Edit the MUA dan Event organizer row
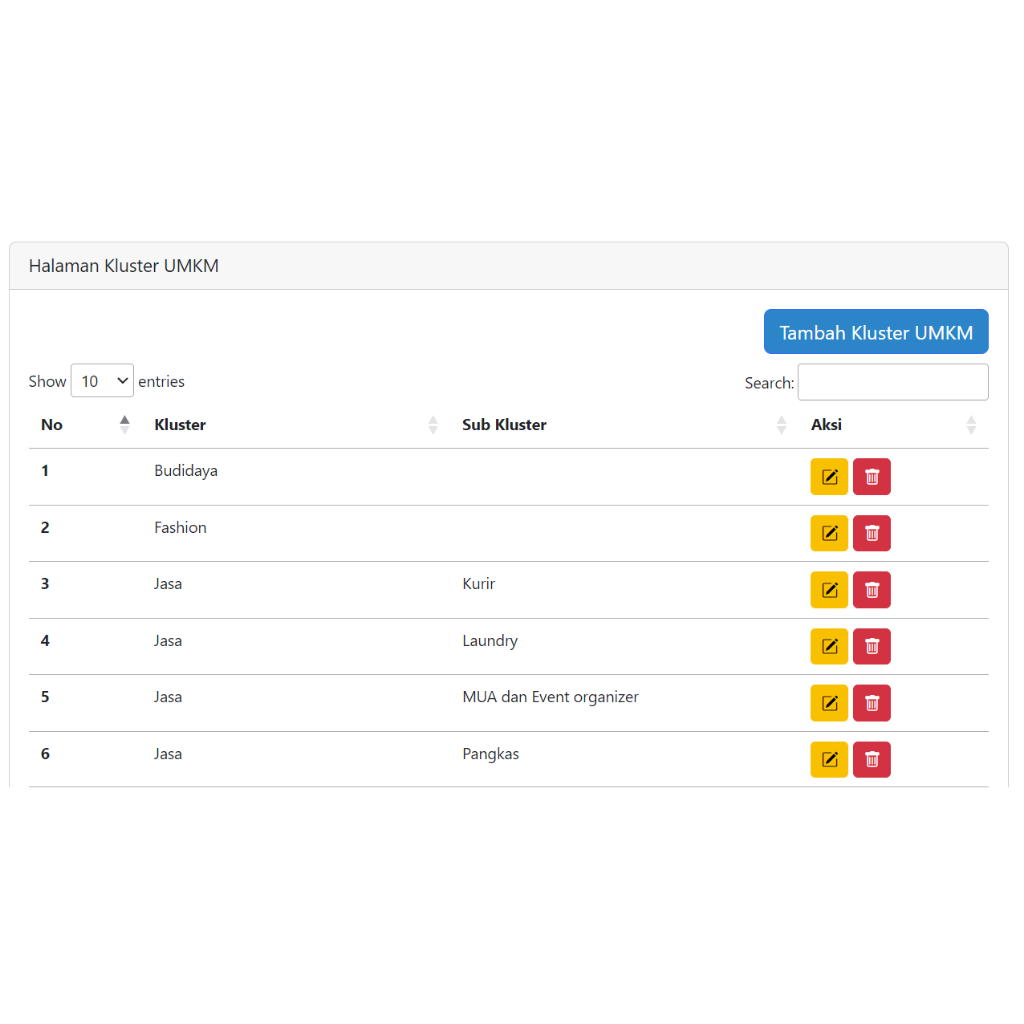Screen dimensions: 1024x1024 coord(829,703)
